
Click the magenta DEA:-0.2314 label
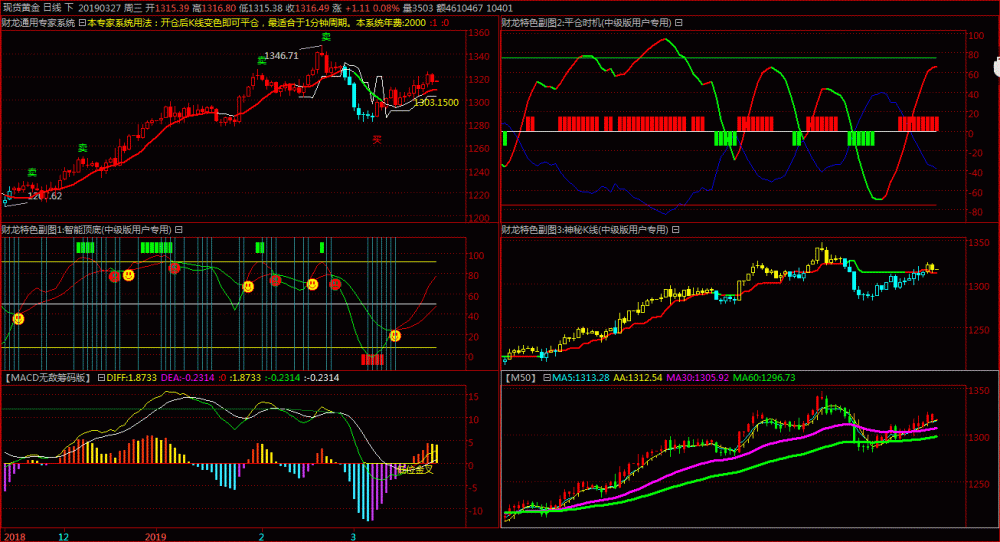[x=188, y=377]
